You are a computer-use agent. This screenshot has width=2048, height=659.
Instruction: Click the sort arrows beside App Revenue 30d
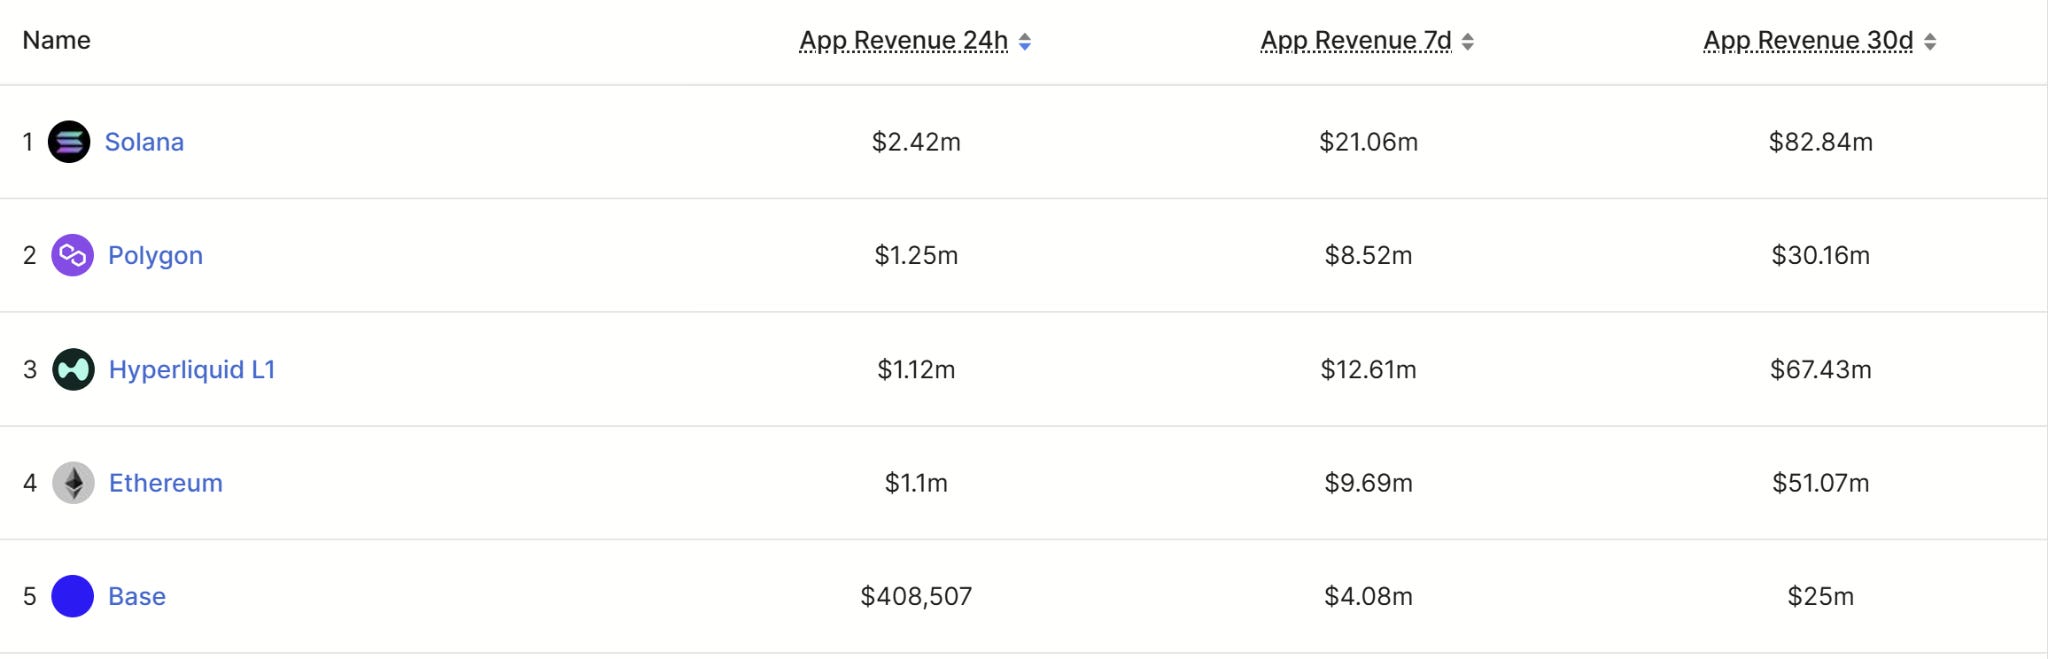pyautogui.click(x=1930, y=42)
